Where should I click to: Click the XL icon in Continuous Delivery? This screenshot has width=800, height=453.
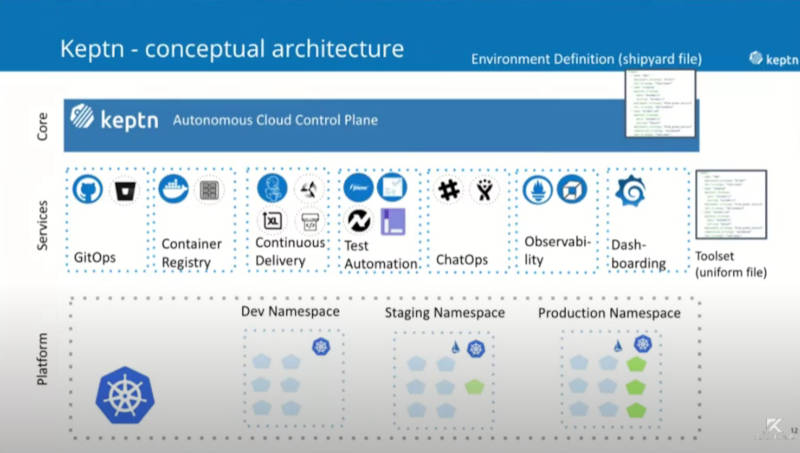(272, 220)
